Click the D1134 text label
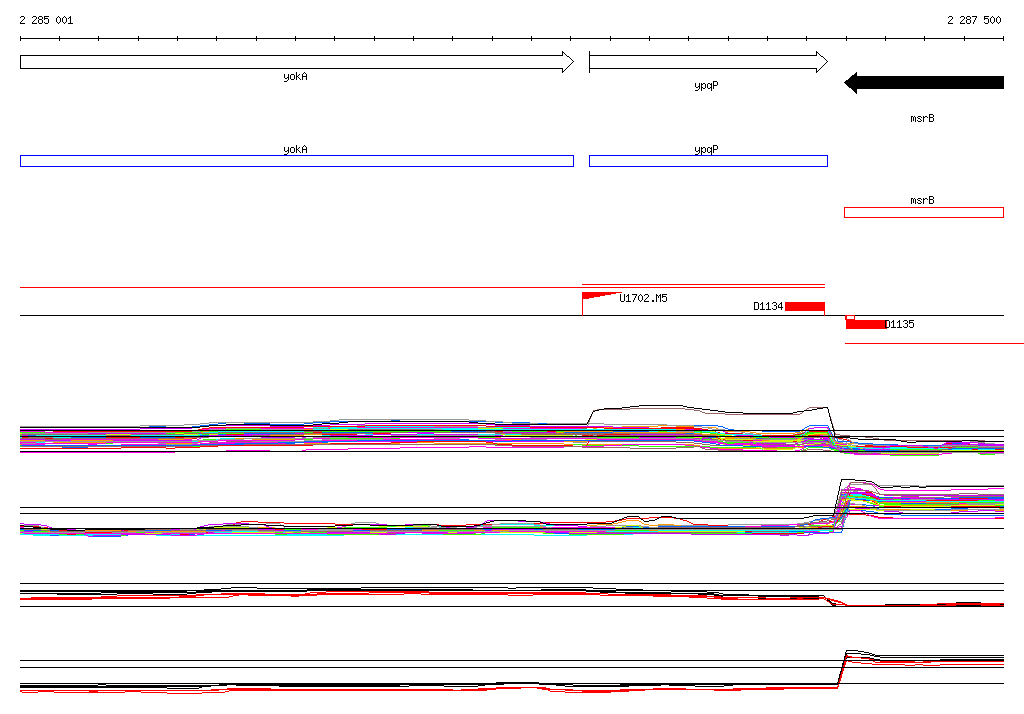This screenshot has width=1024, height=714. [x=768, y=307]
